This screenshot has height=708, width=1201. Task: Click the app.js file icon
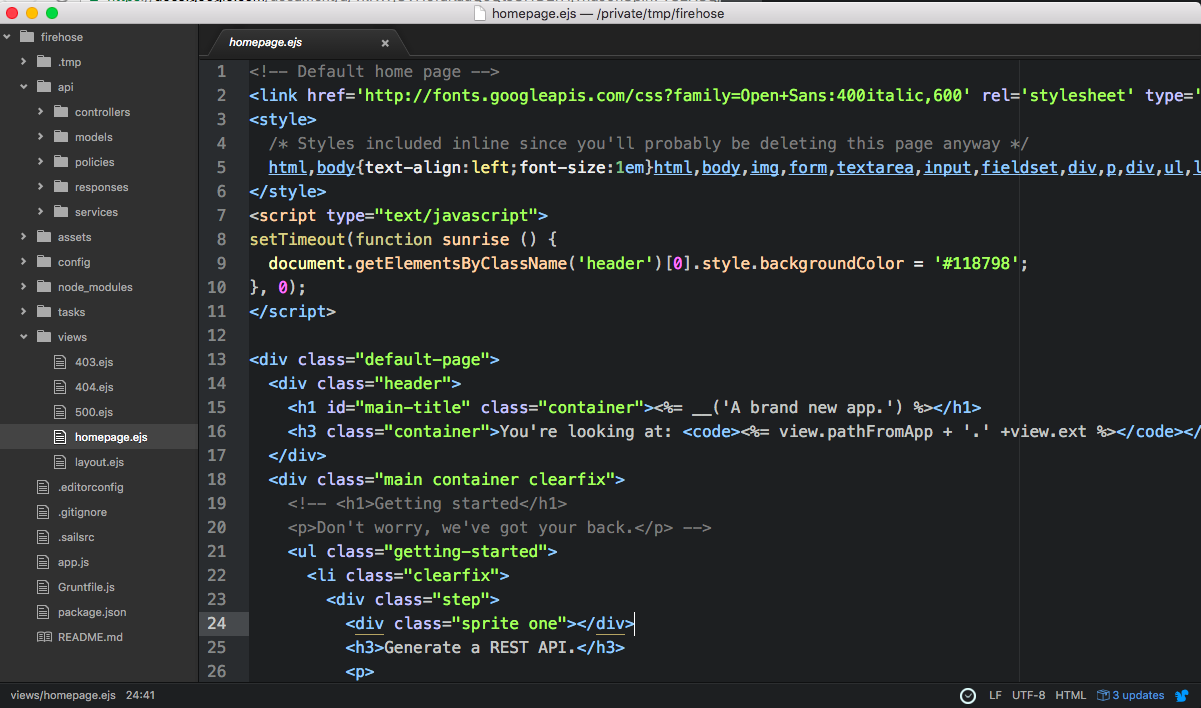[43, 562]
